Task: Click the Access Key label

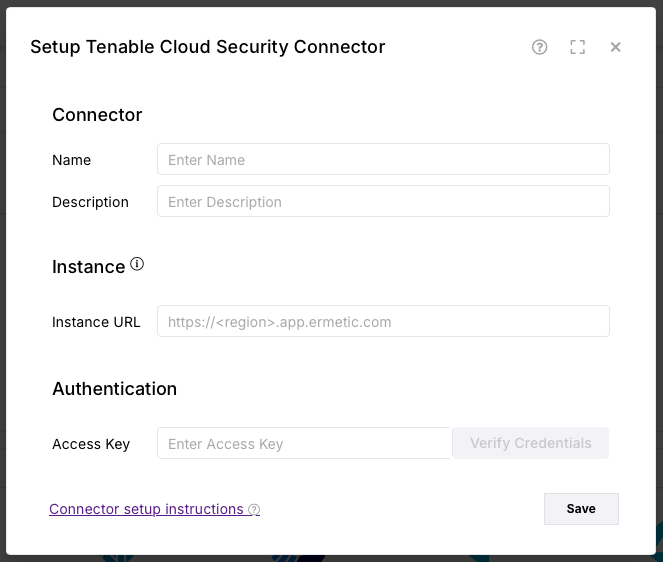Action: pos(91,444)
